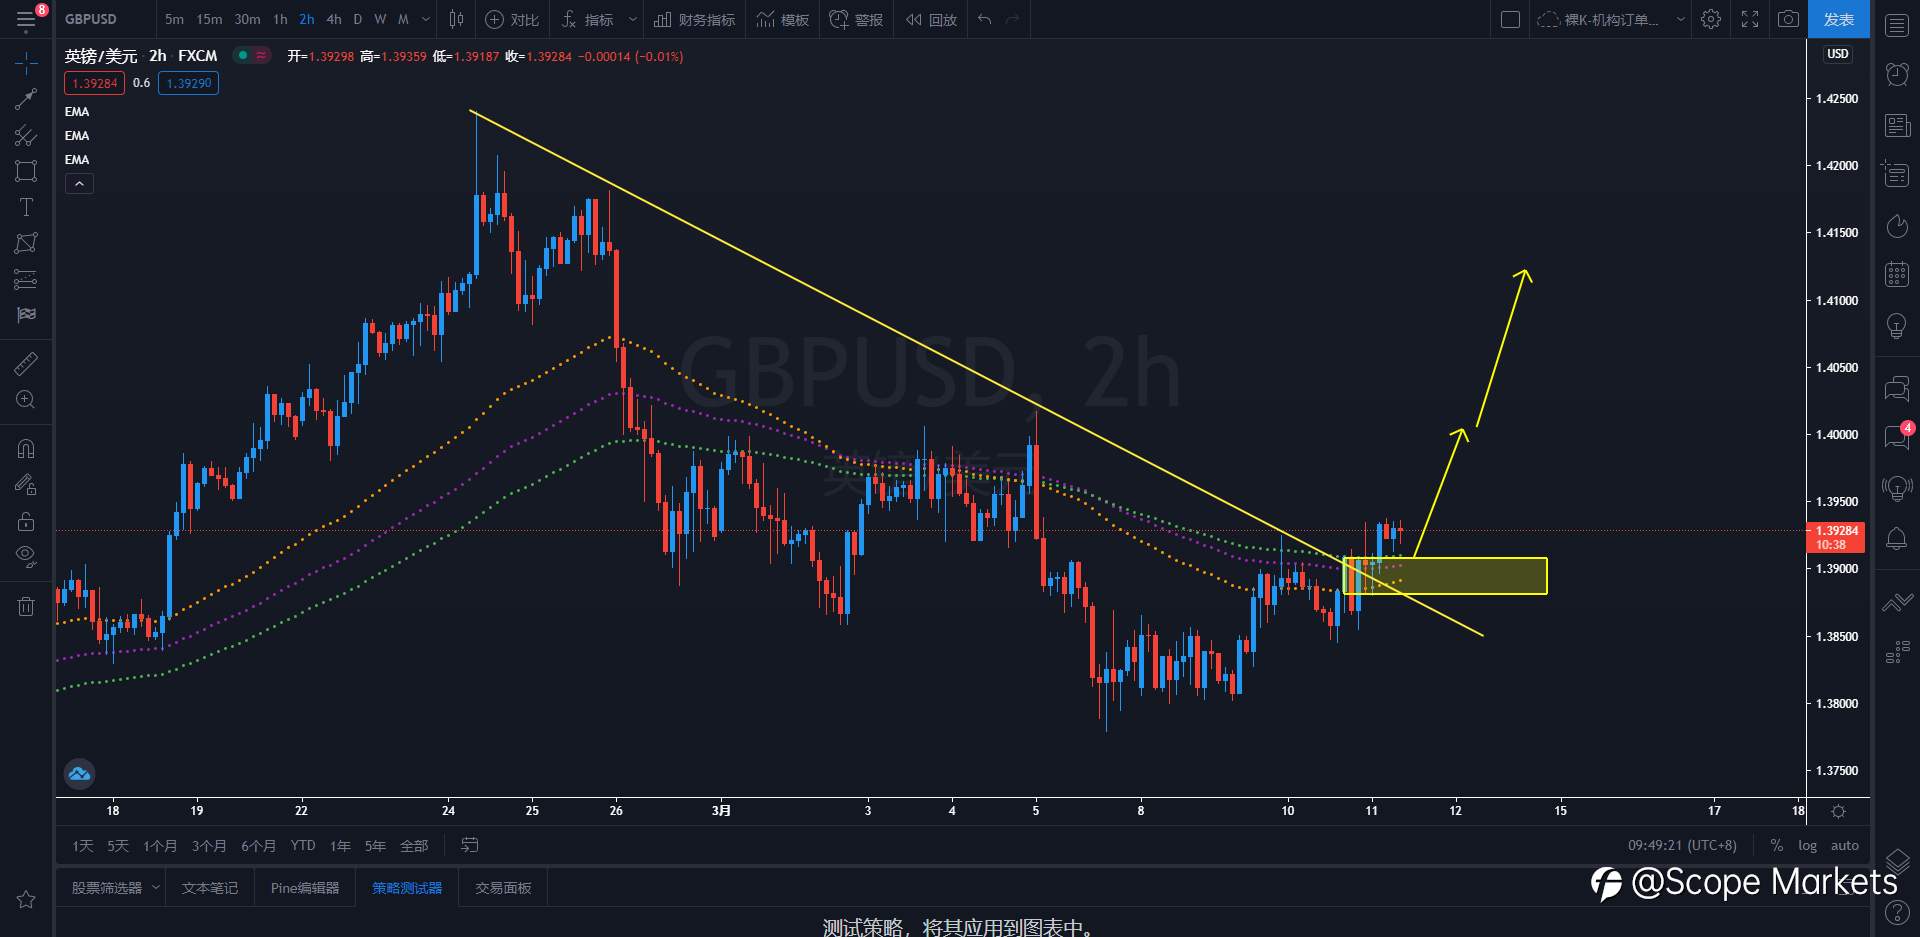Switch to the 4h timeframe
Viewport: 1920px width, 937px height.
[x=334, y=19]
